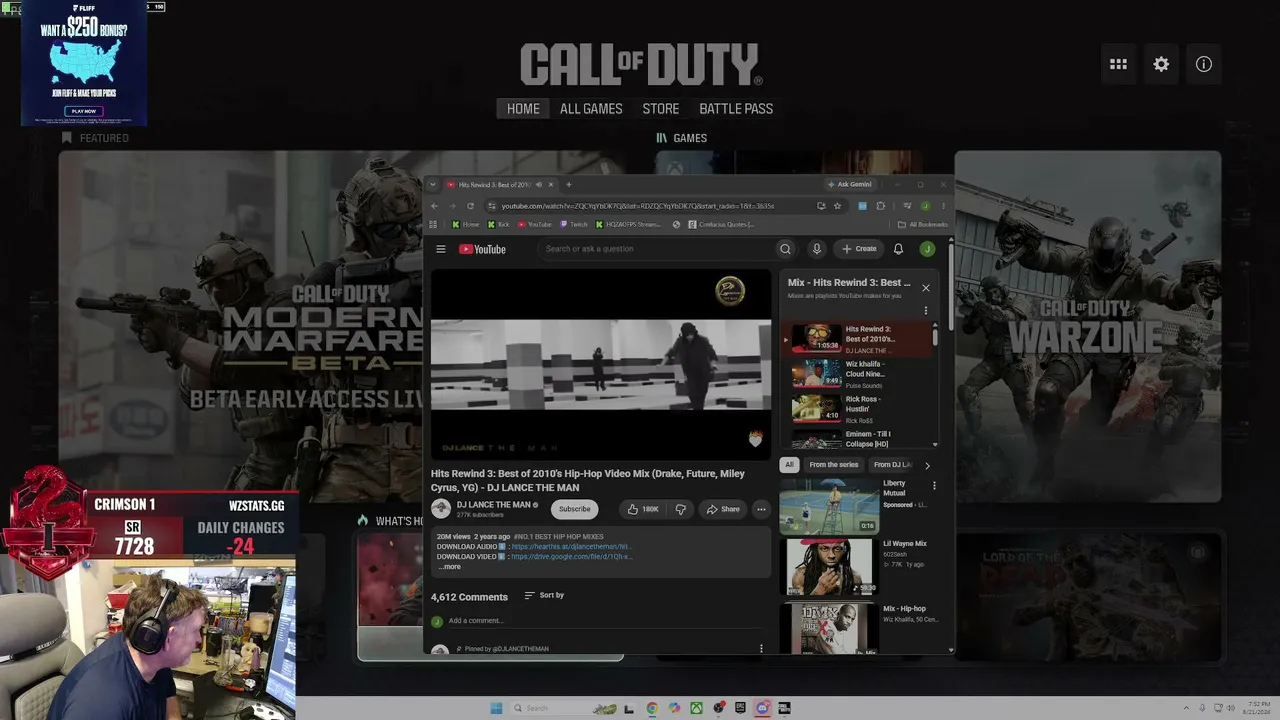The width and height of the screenshot is (1280, 720).
Task: Select the All filter chip
Action: point(789,465)
